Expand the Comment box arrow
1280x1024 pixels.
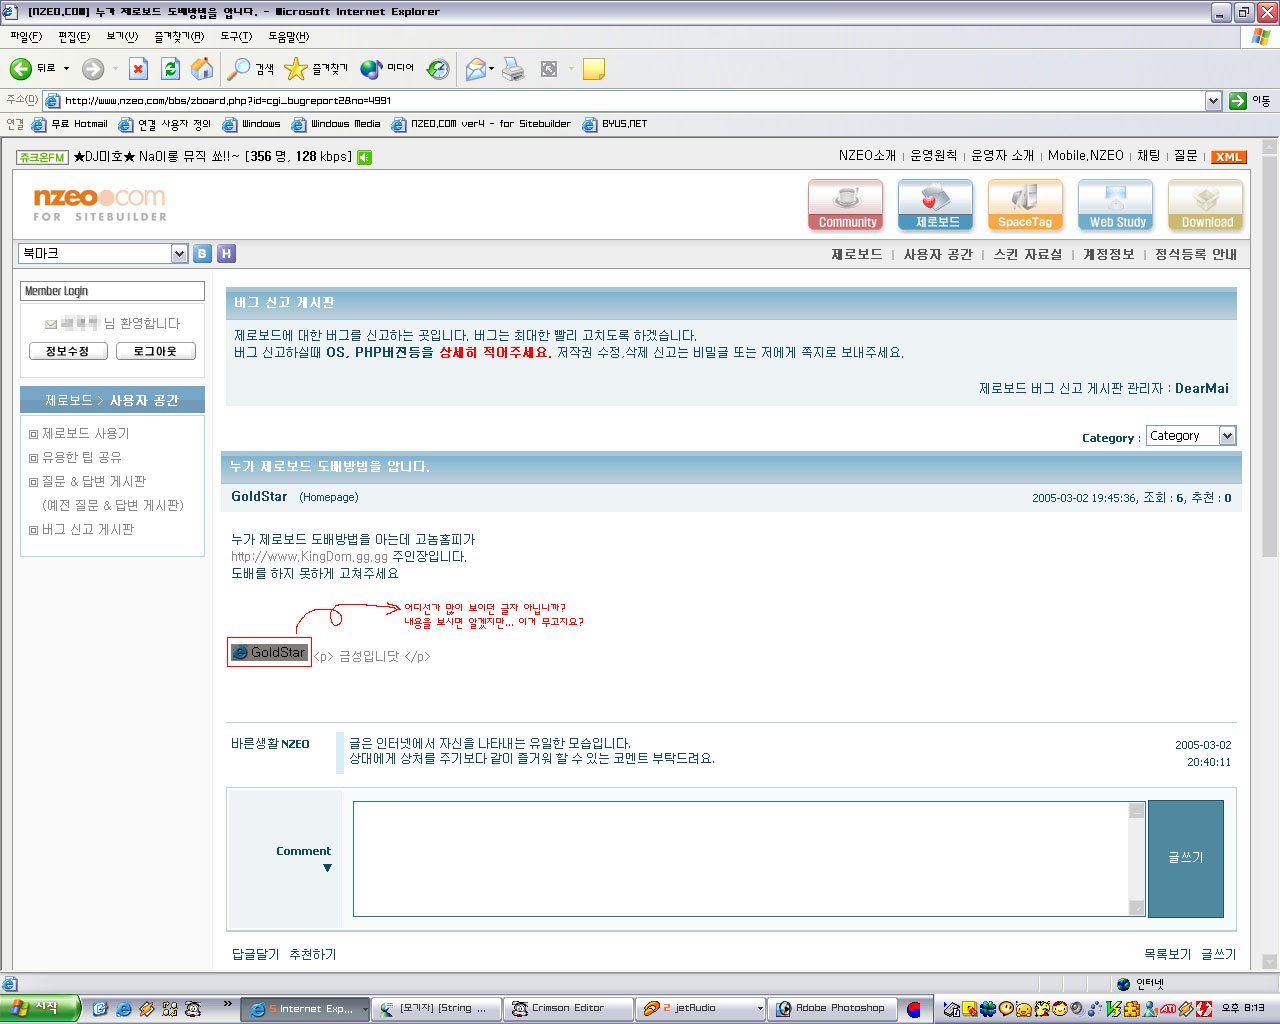(x=327, y=868)
